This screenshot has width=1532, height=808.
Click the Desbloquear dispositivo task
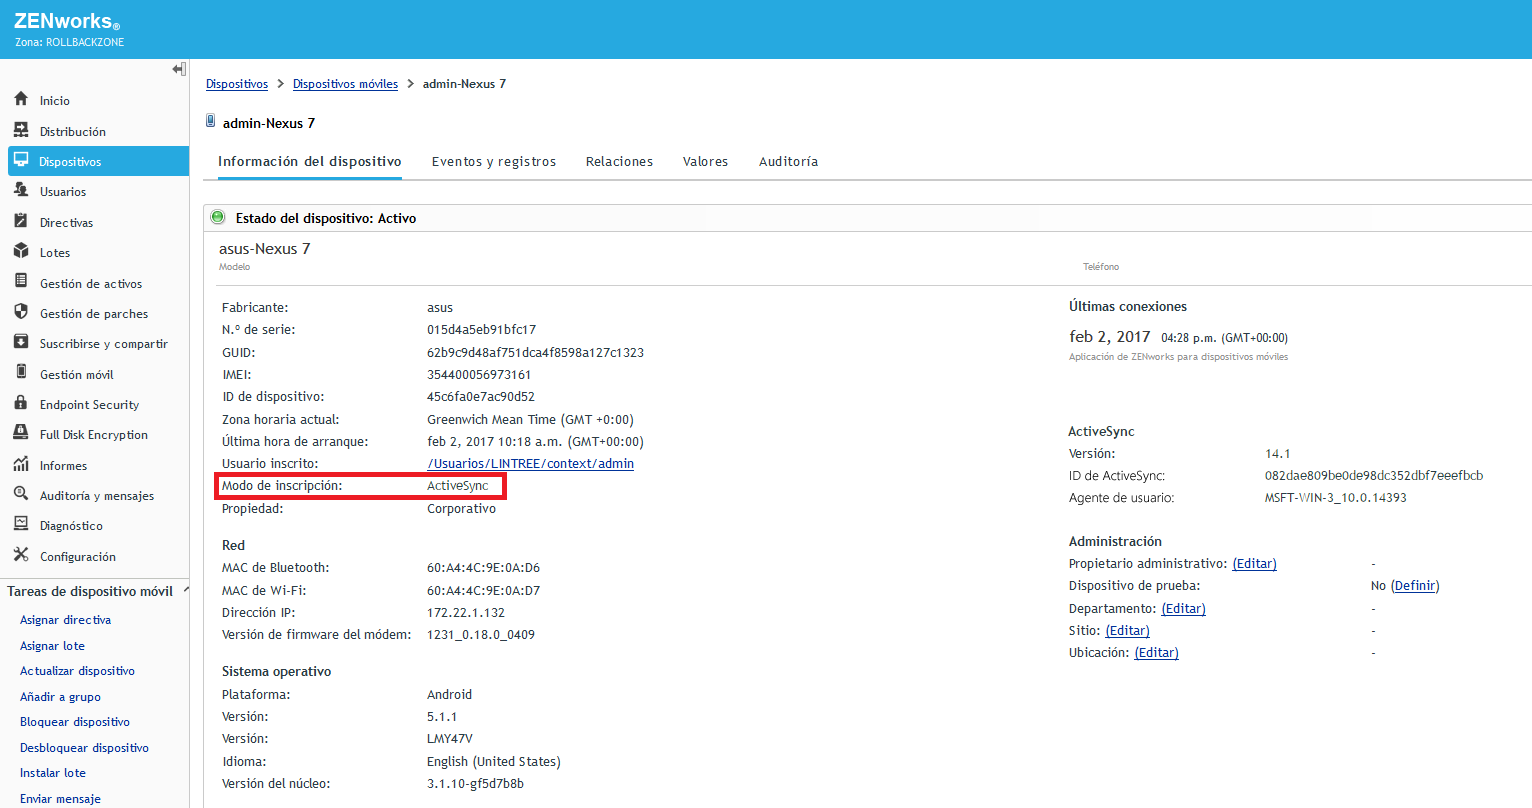(x=84, y=748)
